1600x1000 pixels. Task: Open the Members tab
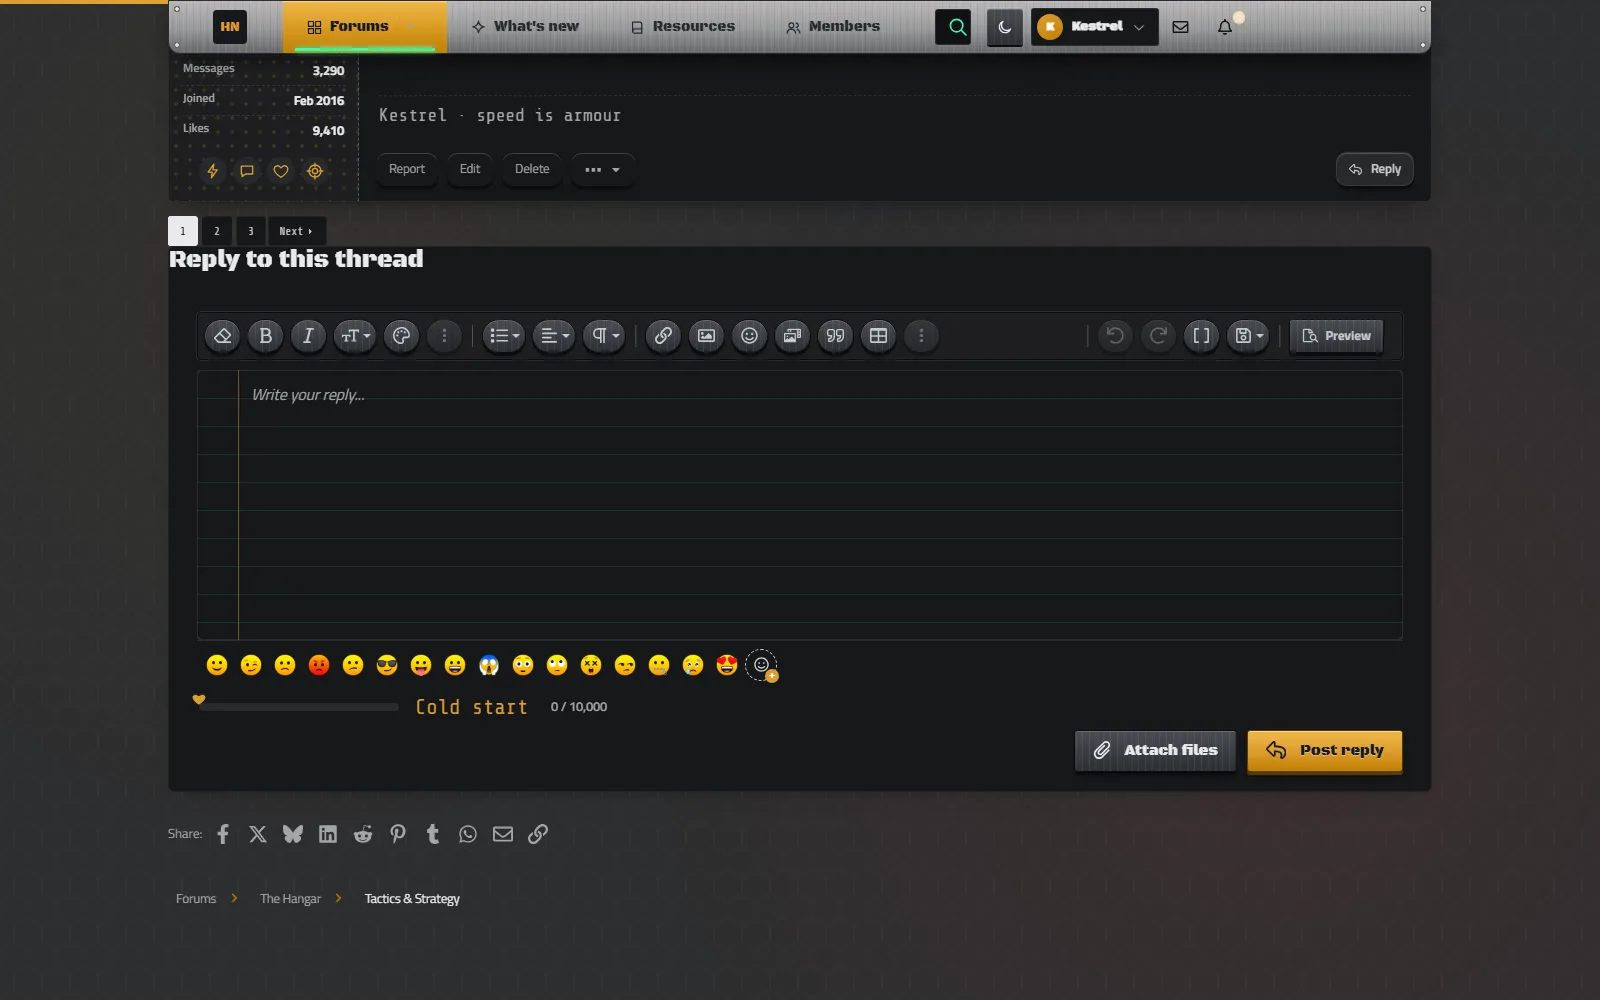833,27
